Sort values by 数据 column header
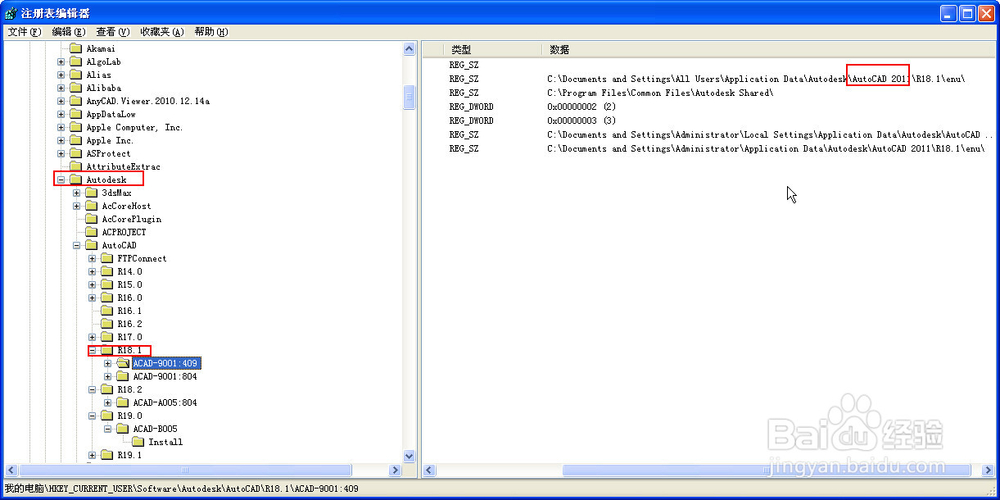This screenshot has width=1000, height=500. point(768,49)
